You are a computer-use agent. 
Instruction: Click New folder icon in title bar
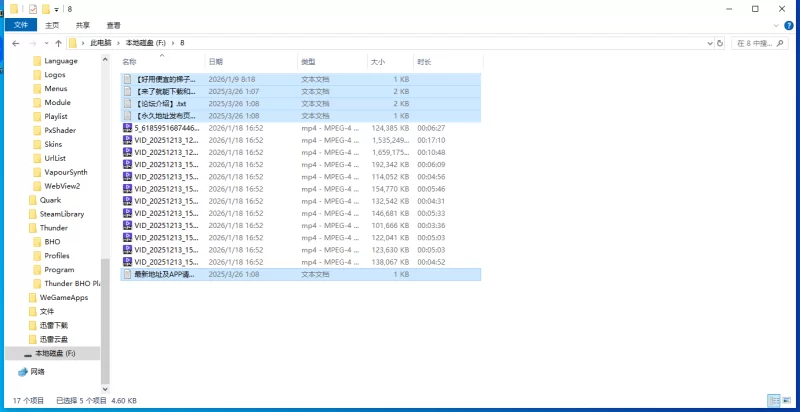pyautogui.click(x=46, y=9)
